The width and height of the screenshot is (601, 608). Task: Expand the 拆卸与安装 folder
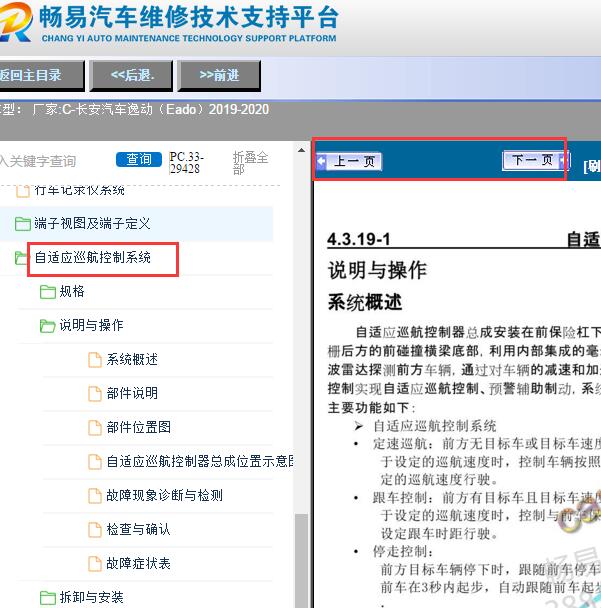(x=91, y=597)
